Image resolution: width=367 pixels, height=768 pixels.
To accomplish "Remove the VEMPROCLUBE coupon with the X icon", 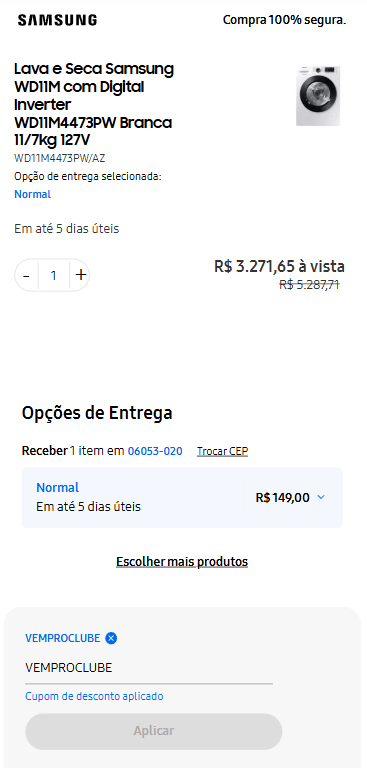I will pos(111,638).
